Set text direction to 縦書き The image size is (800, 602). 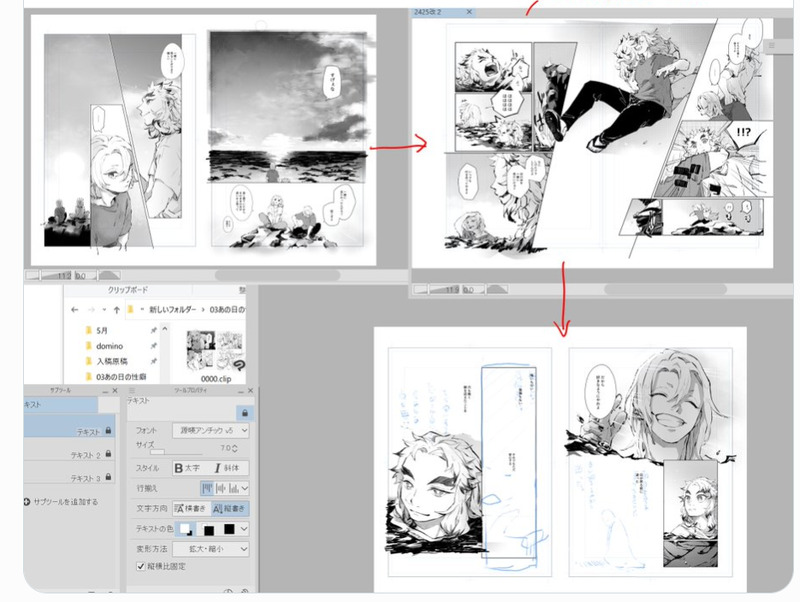point(230,509)
